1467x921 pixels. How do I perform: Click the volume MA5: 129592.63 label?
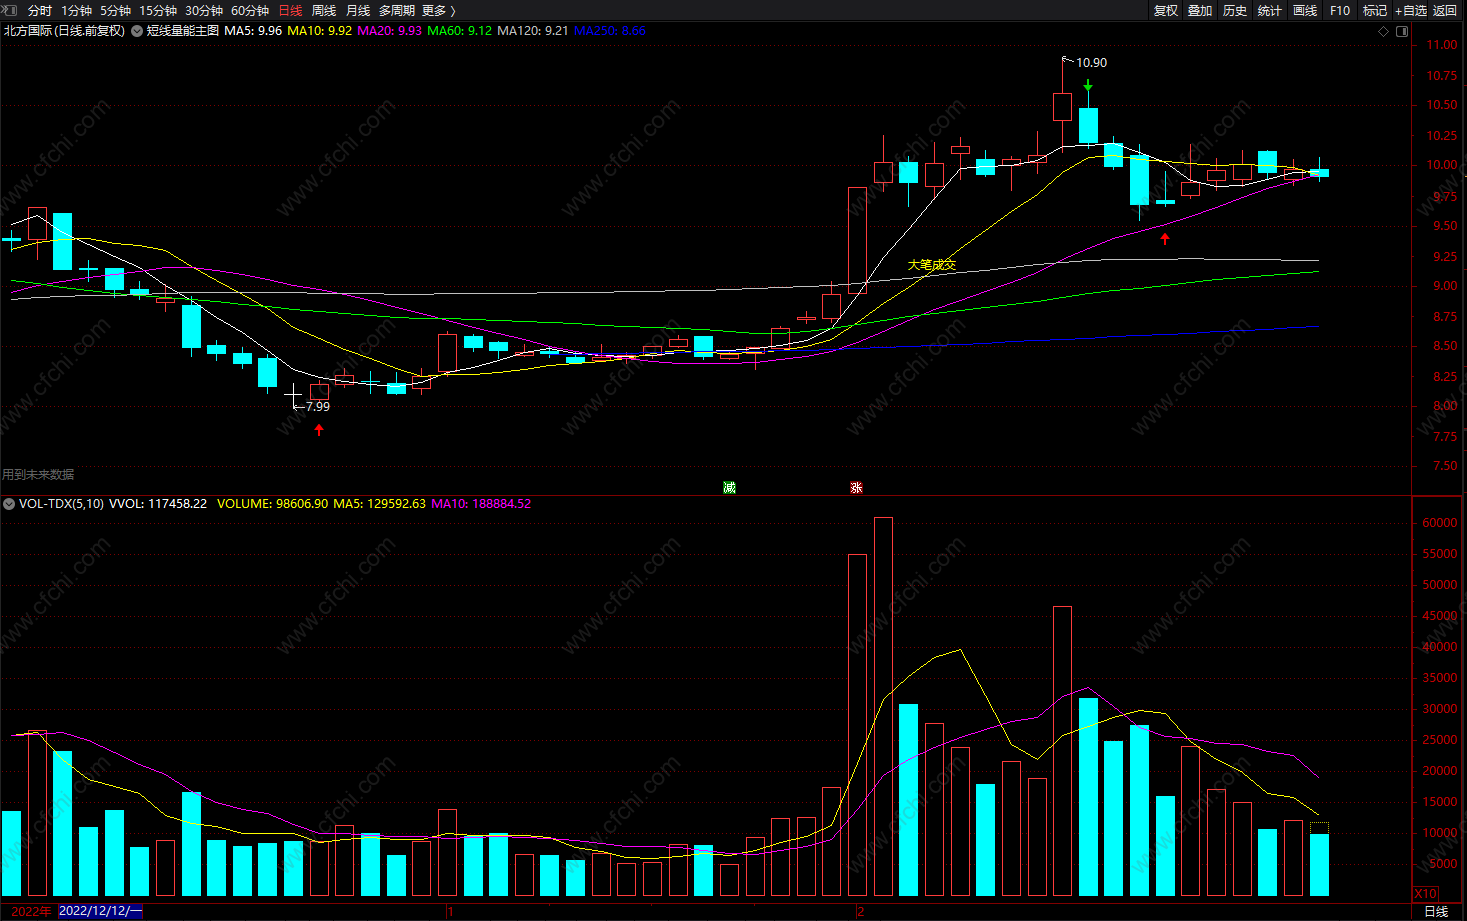pyautogui.click(x=379, y=504)
